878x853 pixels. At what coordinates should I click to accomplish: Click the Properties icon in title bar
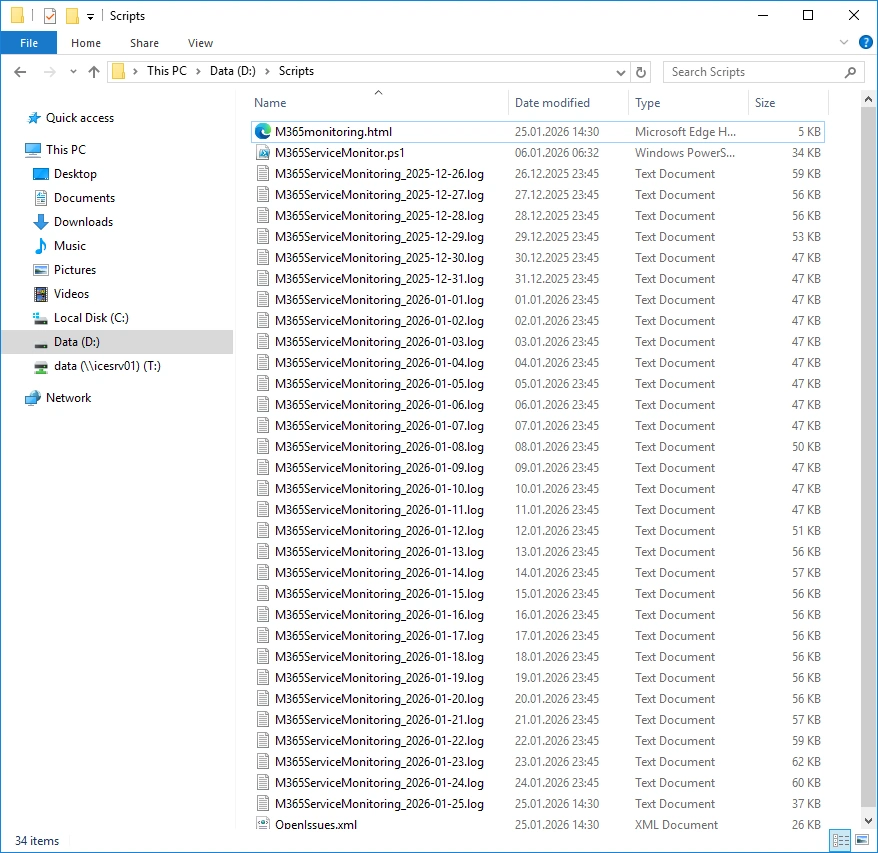[50, 16]
